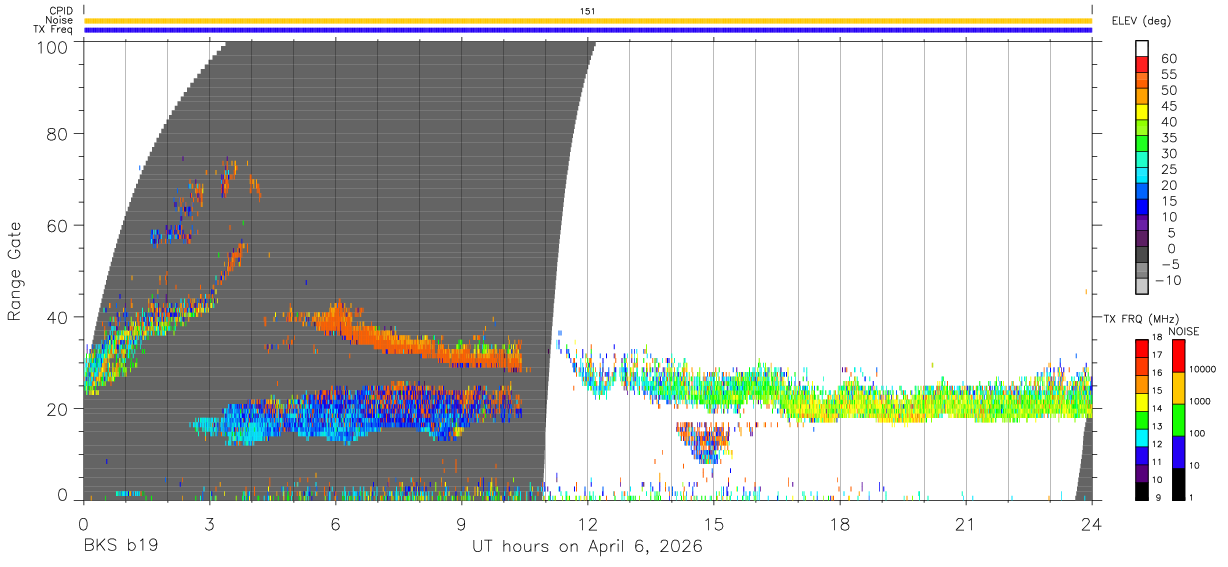Click the 40 tick on Range Gate axis

coord(57,317)
